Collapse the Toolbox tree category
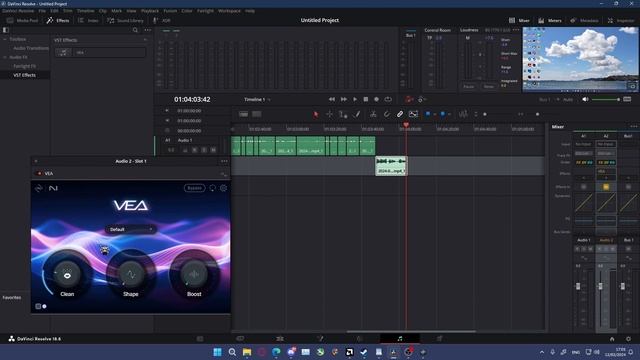Viewport: 640px width, 360px height. click(x=5, y=39)
